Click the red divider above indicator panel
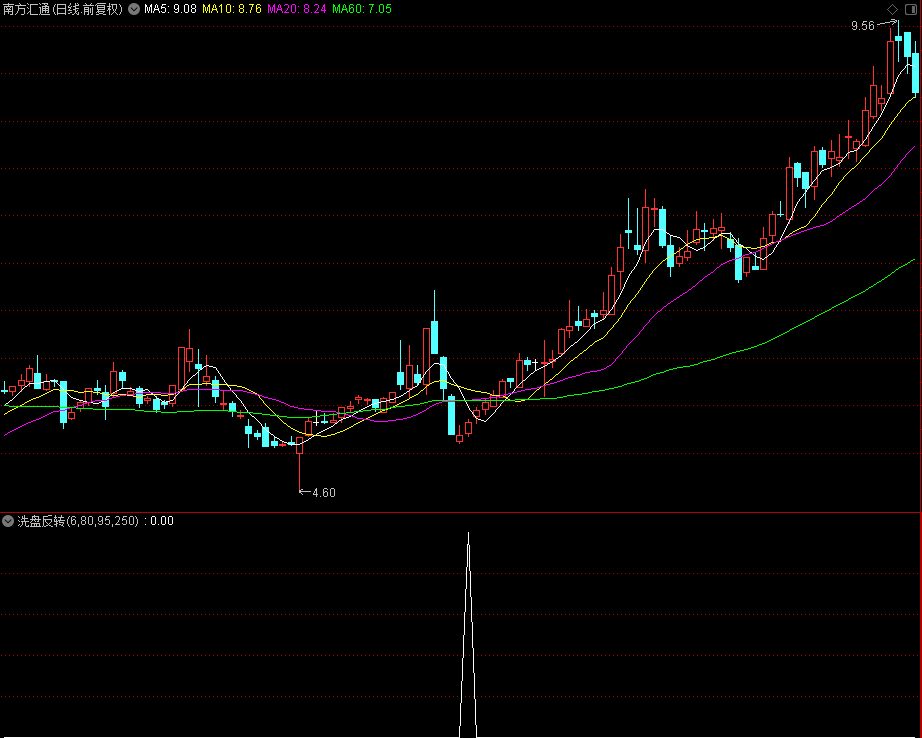 coord(460,512)
